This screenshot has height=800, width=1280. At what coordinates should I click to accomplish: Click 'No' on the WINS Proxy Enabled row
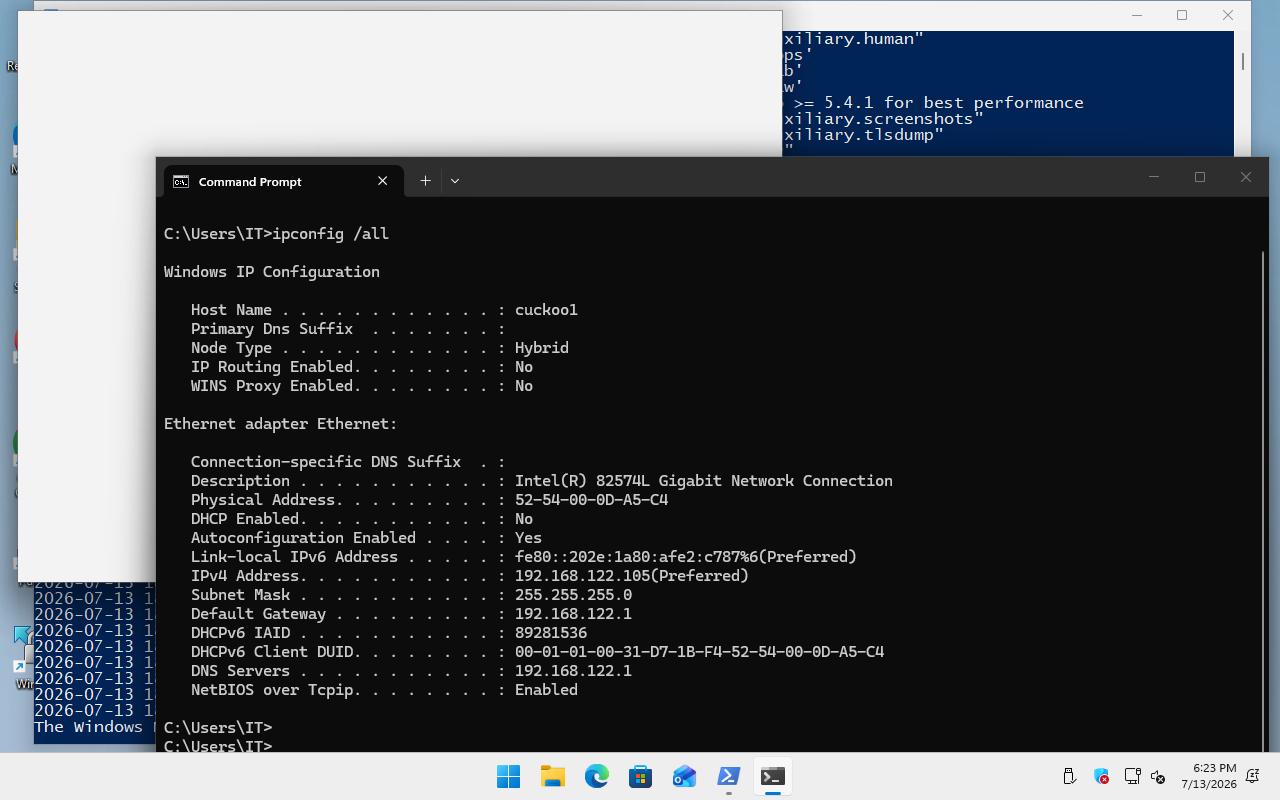pos(524,386)
